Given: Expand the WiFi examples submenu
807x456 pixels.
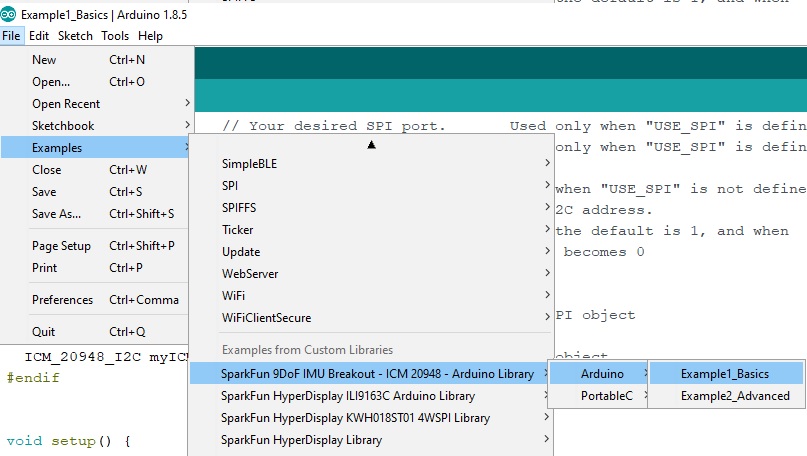Looking at the screenshot, I should tap(371, 296).
